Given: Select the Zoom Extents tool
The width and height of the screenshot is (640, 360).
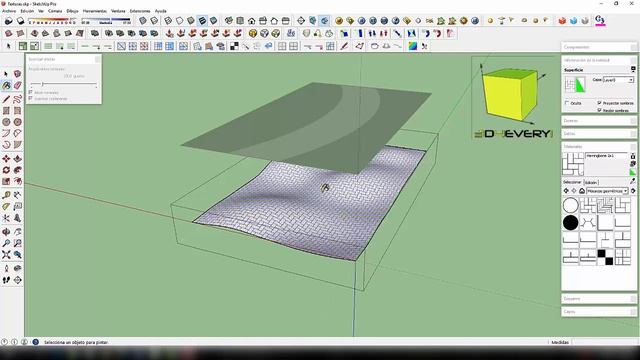Looking at the screenshot, I should [x=6, y=255].
